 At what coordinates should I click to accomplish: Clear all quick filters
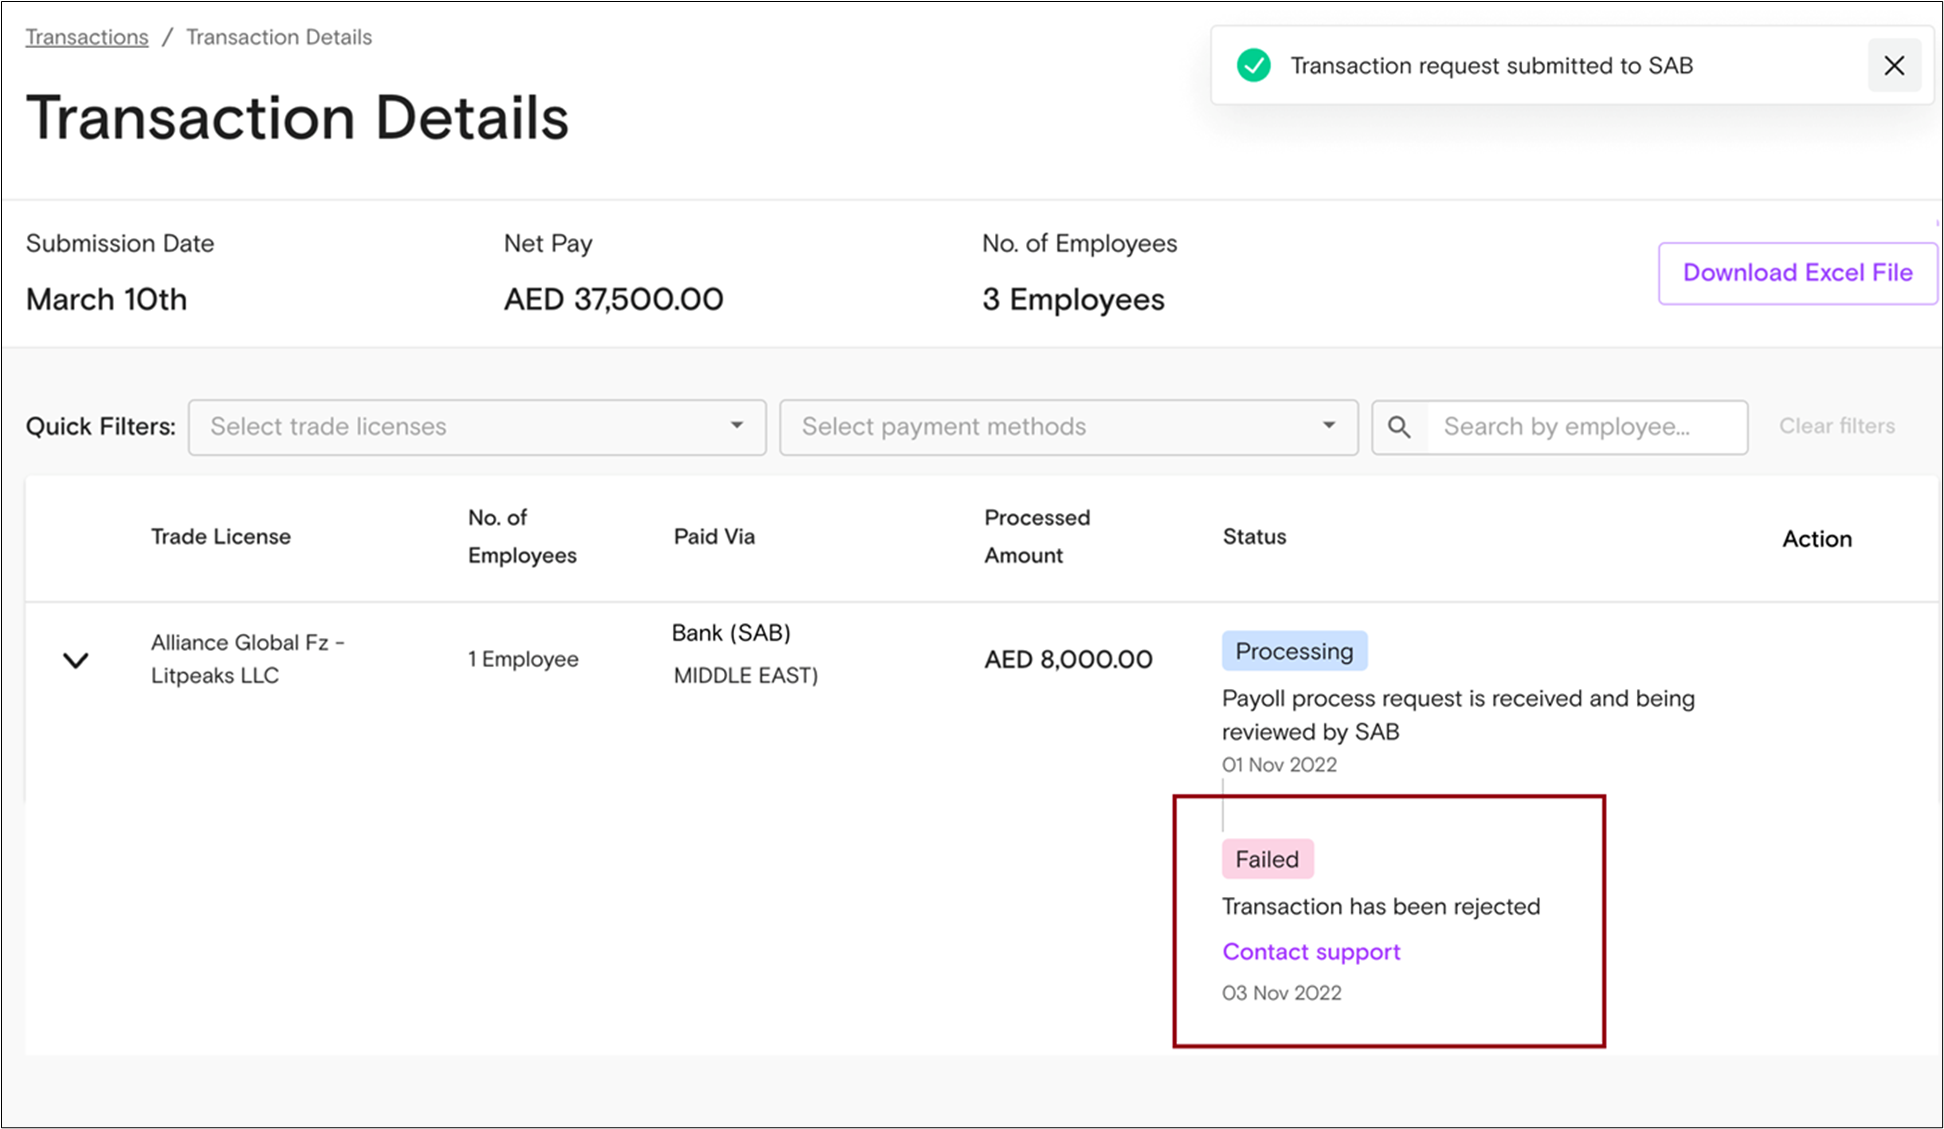tap(1837, 426)
